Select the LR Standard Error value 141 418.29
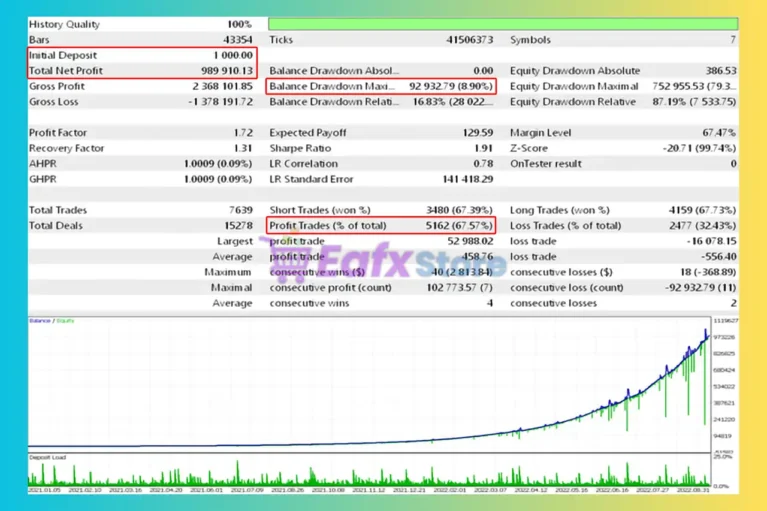Screen dimensions: 767x511 [468, 179]
